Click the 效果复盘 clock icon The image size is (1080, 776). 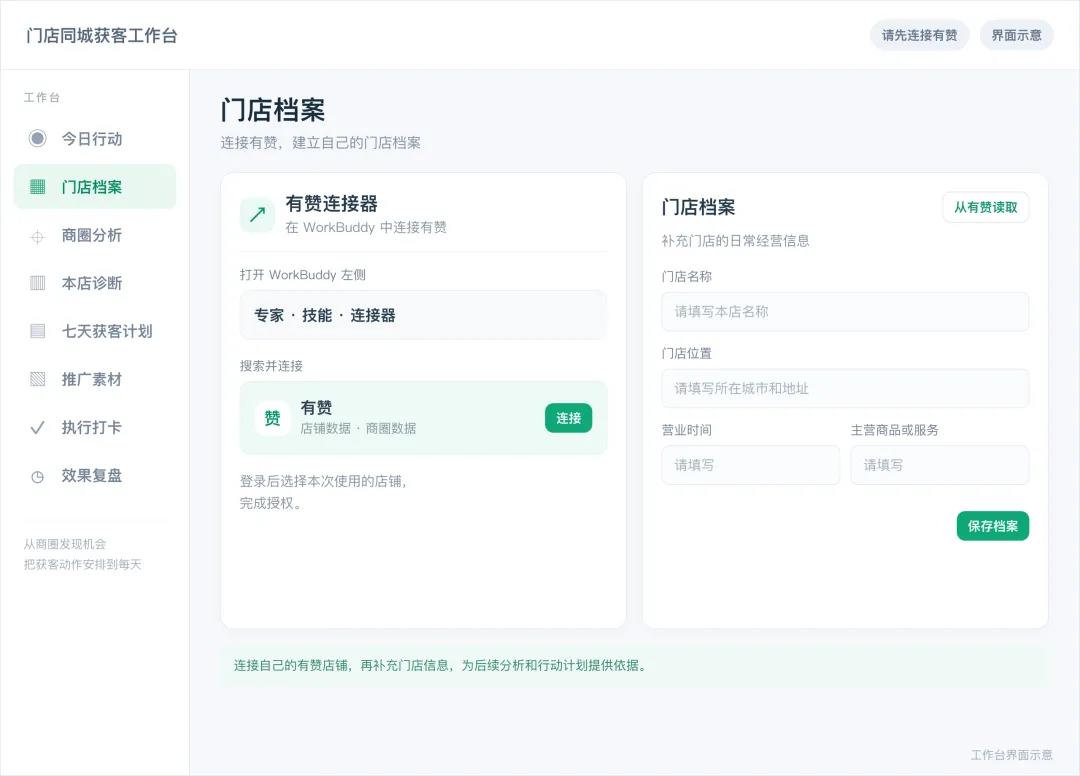pyautogui.click(x=38, y=476)
